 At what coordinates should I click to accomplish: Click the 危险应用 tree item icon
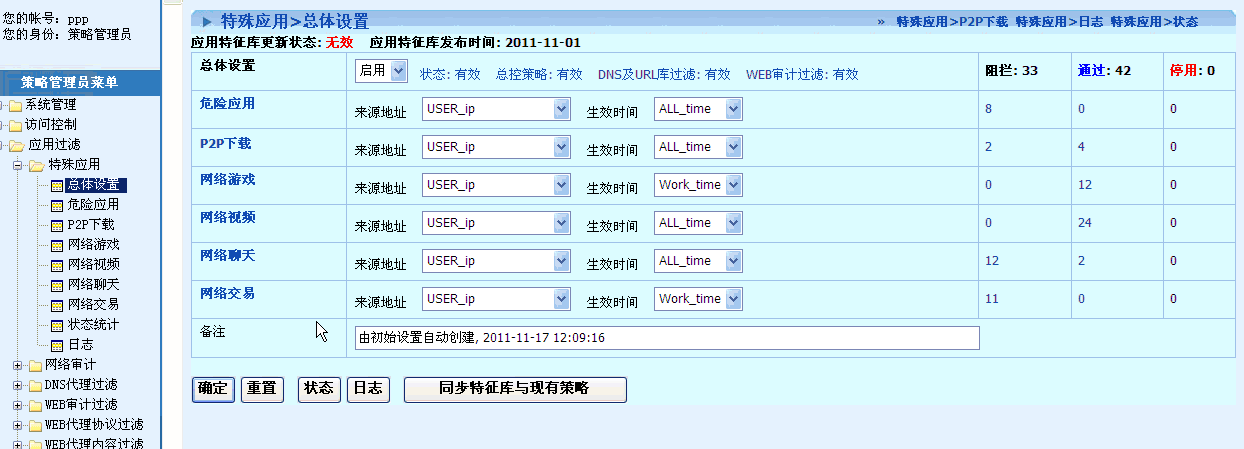[x=57, y=205]
